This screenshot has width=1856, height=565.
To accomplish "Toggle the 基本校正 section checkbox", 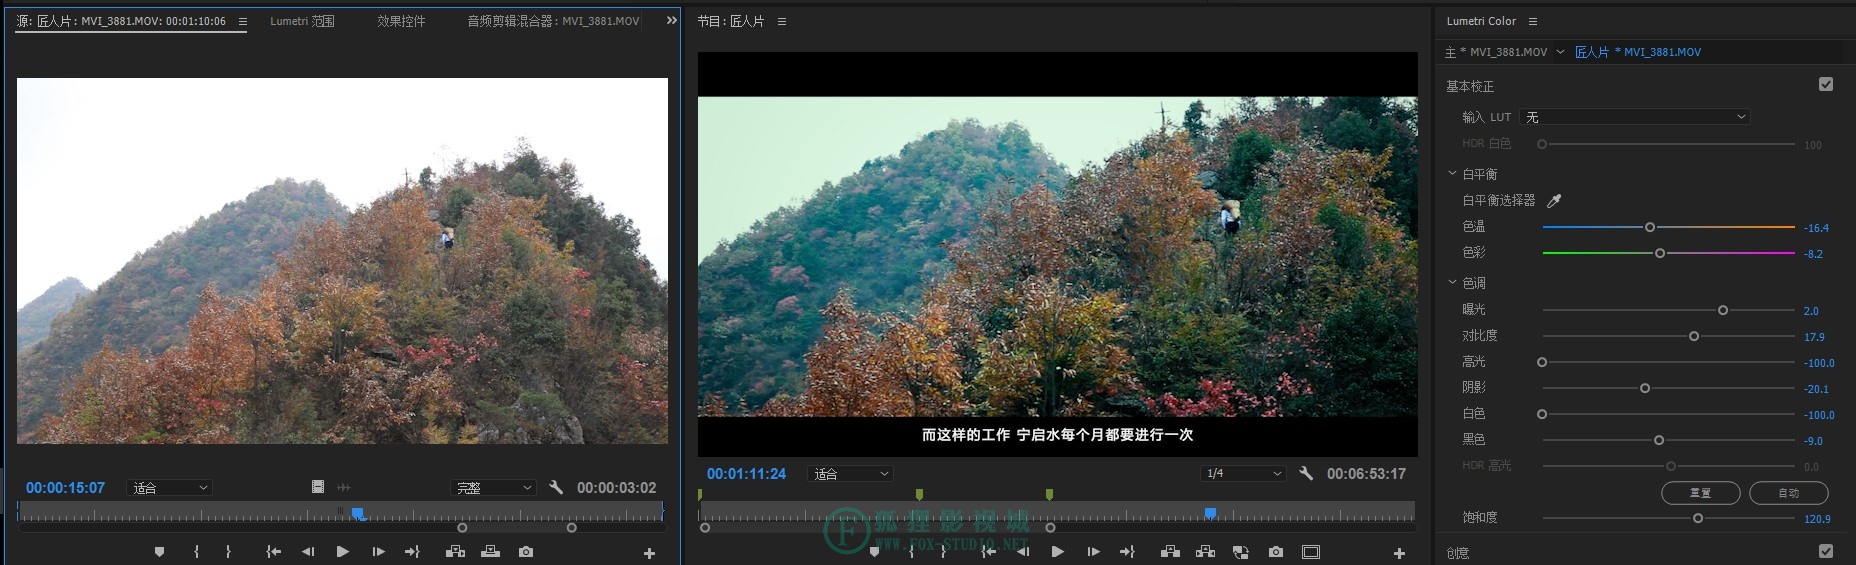I will pyautogui.click(x=1826, y=85).
